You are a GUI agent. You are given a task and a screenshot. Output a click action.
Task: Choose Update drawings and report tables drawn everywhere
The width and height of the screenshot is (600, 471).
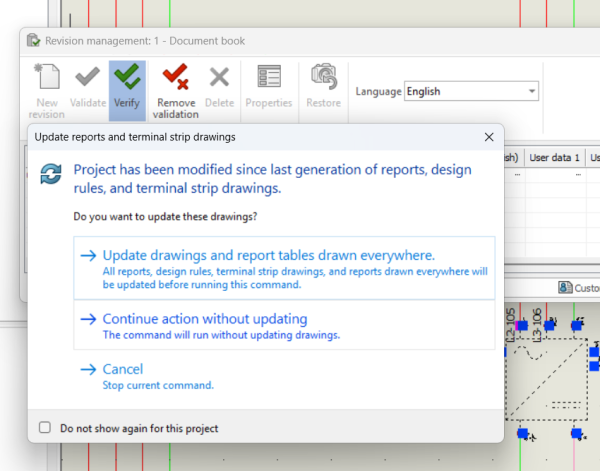point(284,268)
